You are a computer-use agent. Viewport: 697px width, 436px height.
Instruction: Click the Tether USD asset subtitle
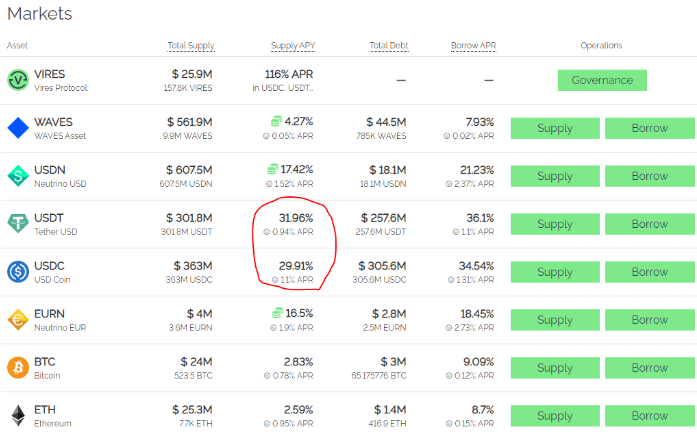(56, 232)
